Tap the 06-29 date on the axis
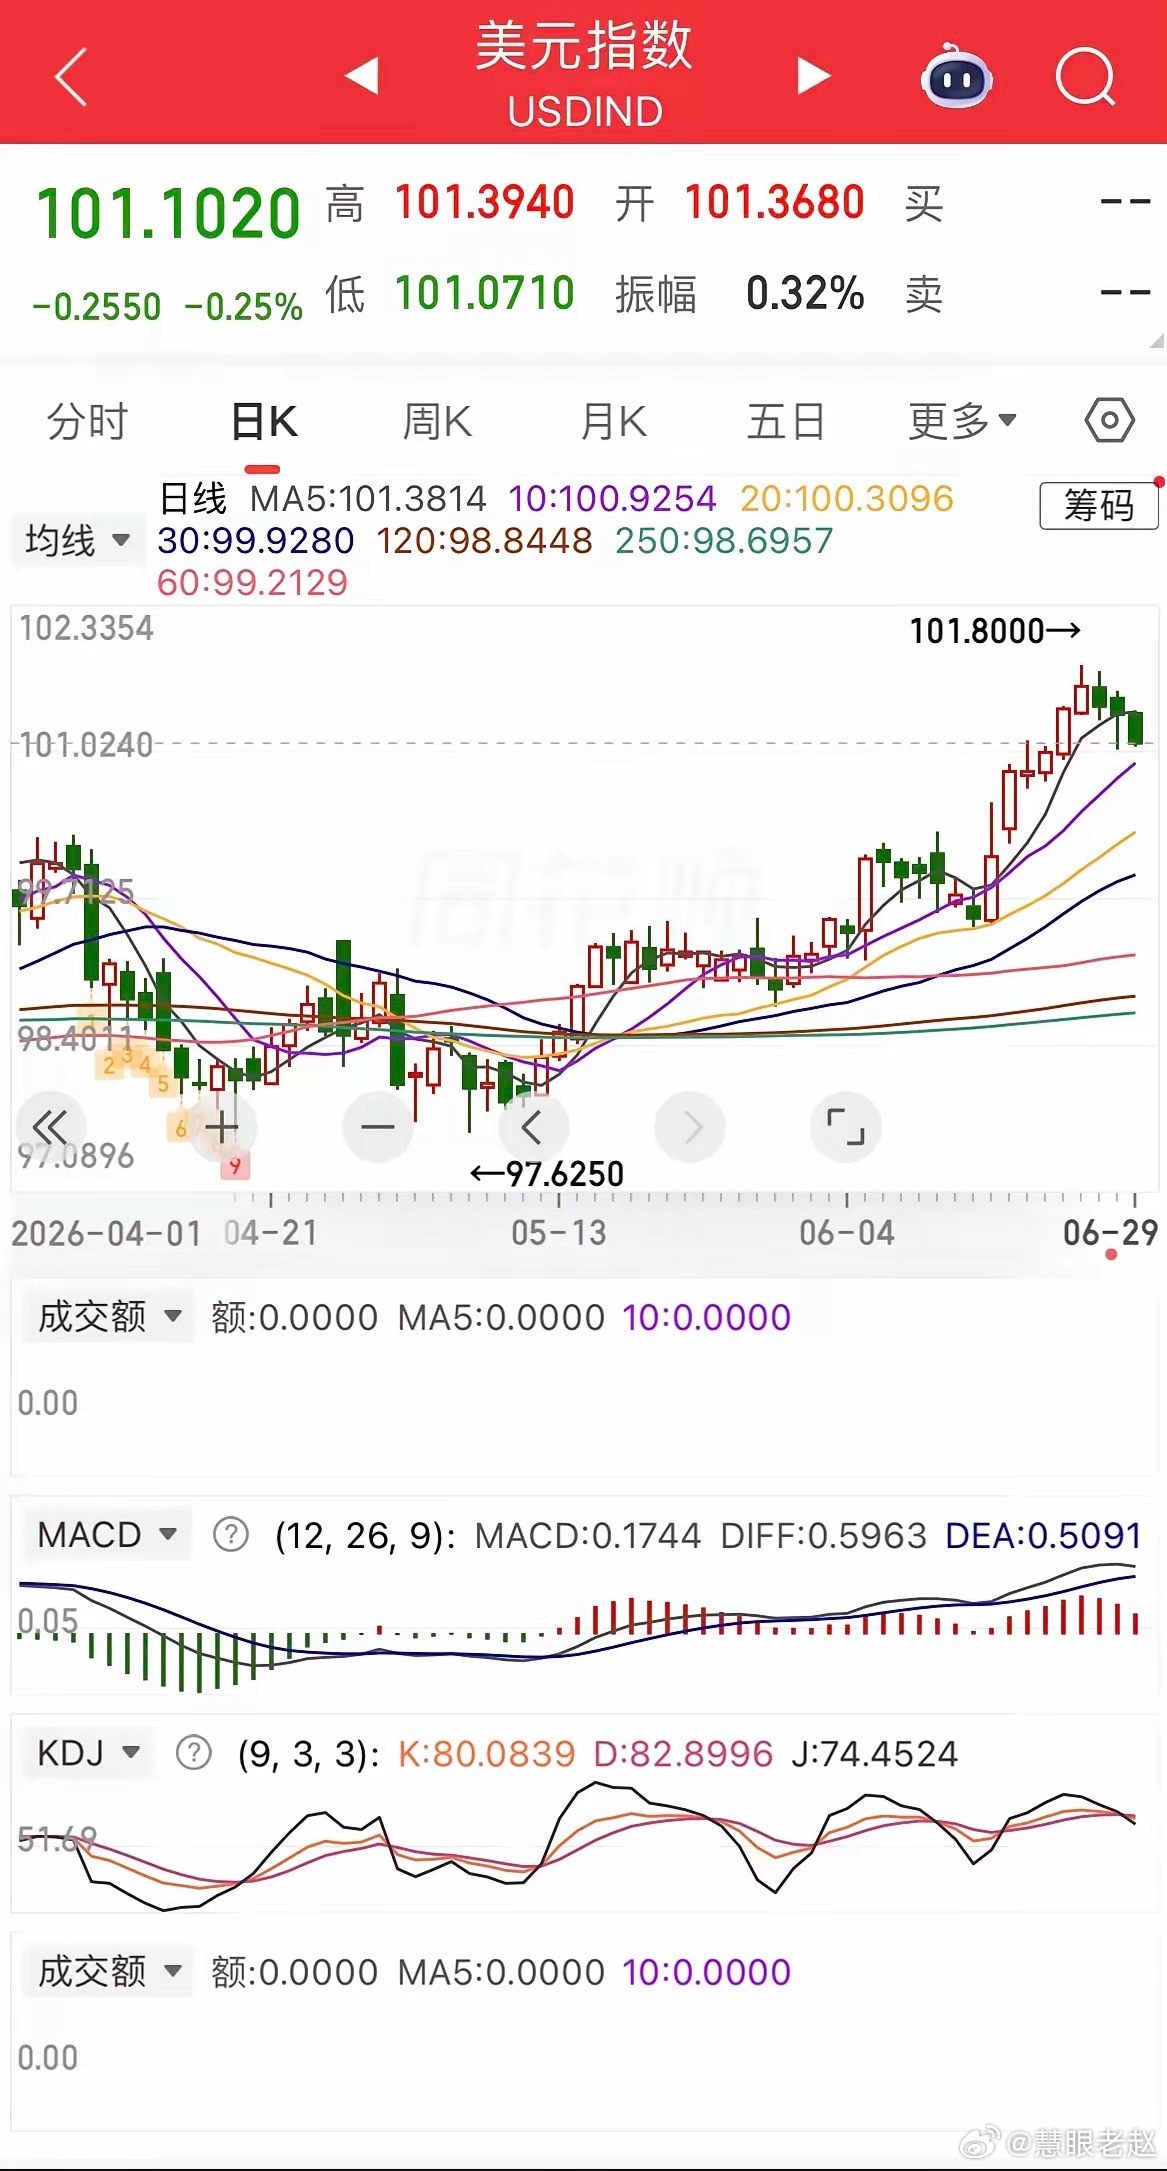1167x2171 pixels. (x=1110, y=1232)
